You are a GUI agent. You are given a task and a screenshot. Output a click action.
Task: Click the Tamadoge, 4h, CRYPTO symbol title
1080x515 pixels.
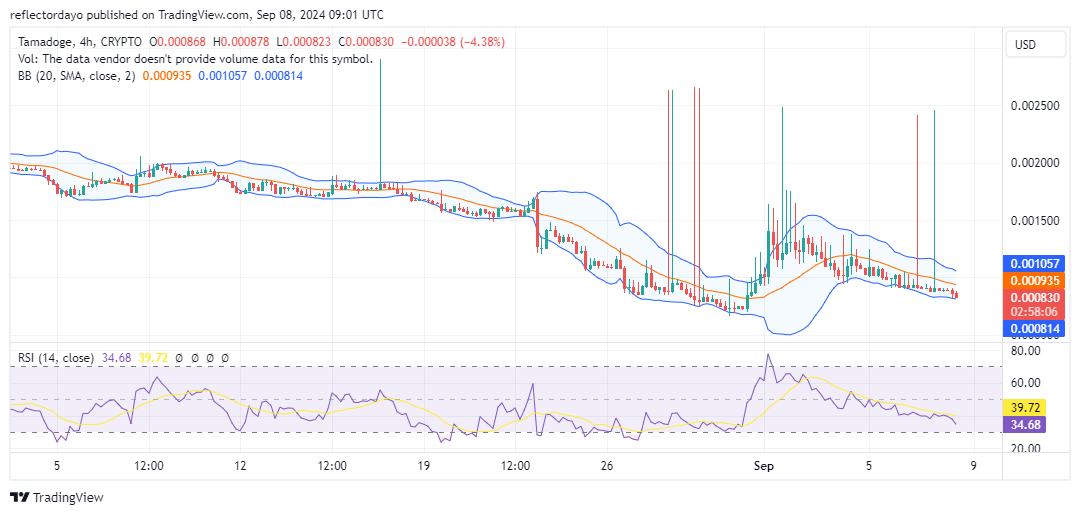(x=80, y=42)
